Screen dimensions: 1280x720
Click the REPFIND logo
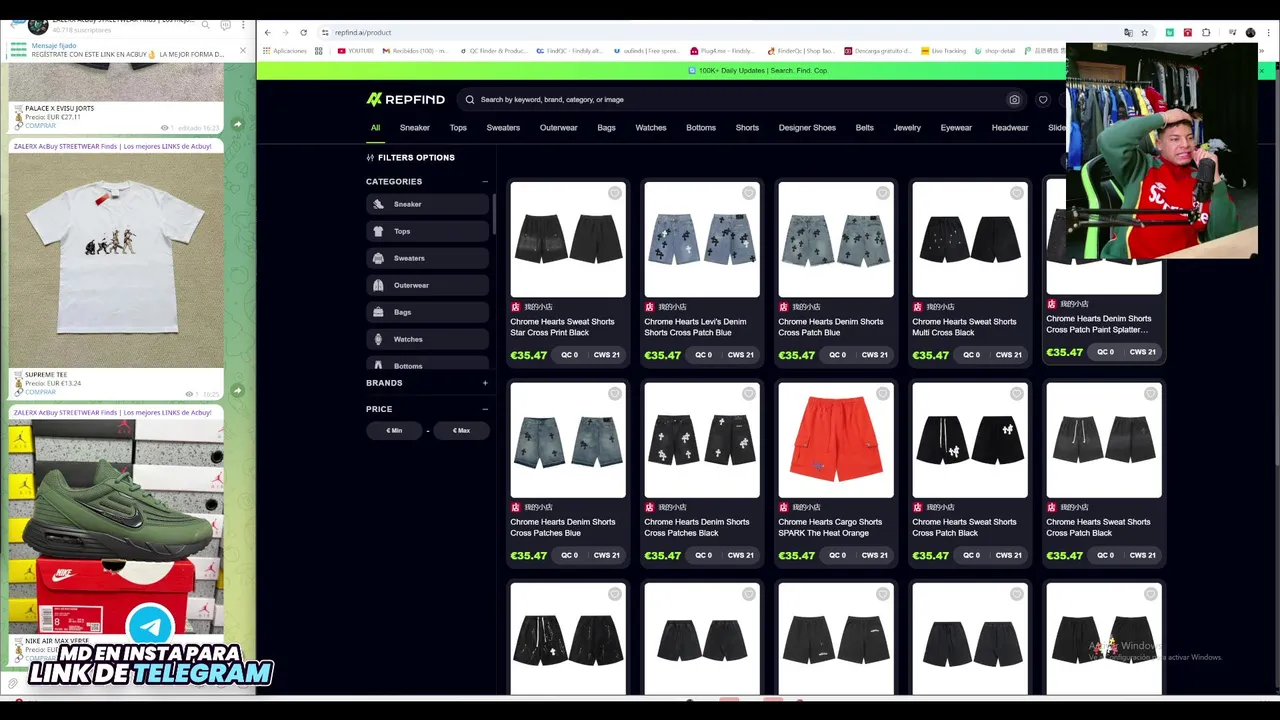[x=405, y=100]
